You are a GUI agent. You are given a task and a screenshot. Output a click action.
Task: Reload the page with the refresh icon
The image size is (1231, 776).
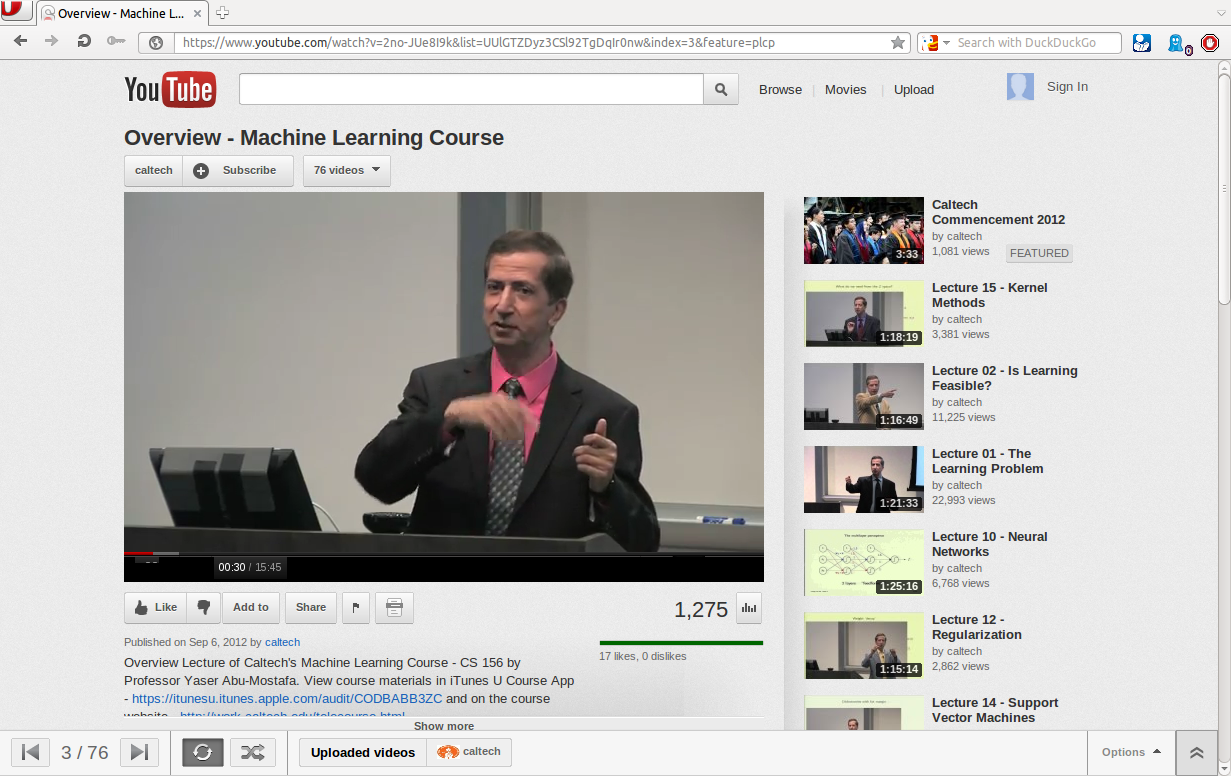point(84,42)
